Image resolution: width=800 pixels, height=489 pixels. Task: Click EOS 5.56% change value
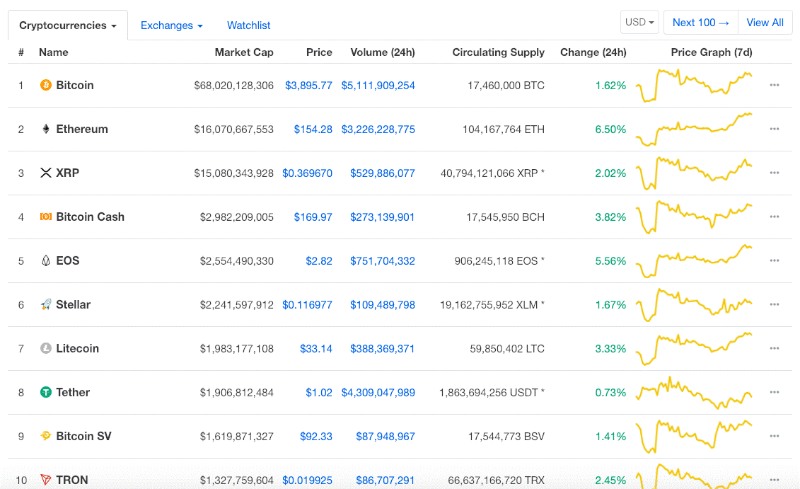point(610,261)
